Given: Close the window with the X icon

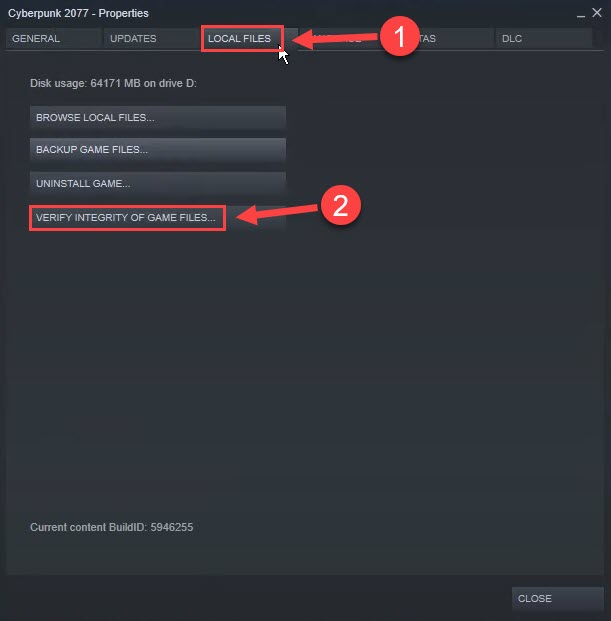Looking at the screenshot, I should point(597,13).
